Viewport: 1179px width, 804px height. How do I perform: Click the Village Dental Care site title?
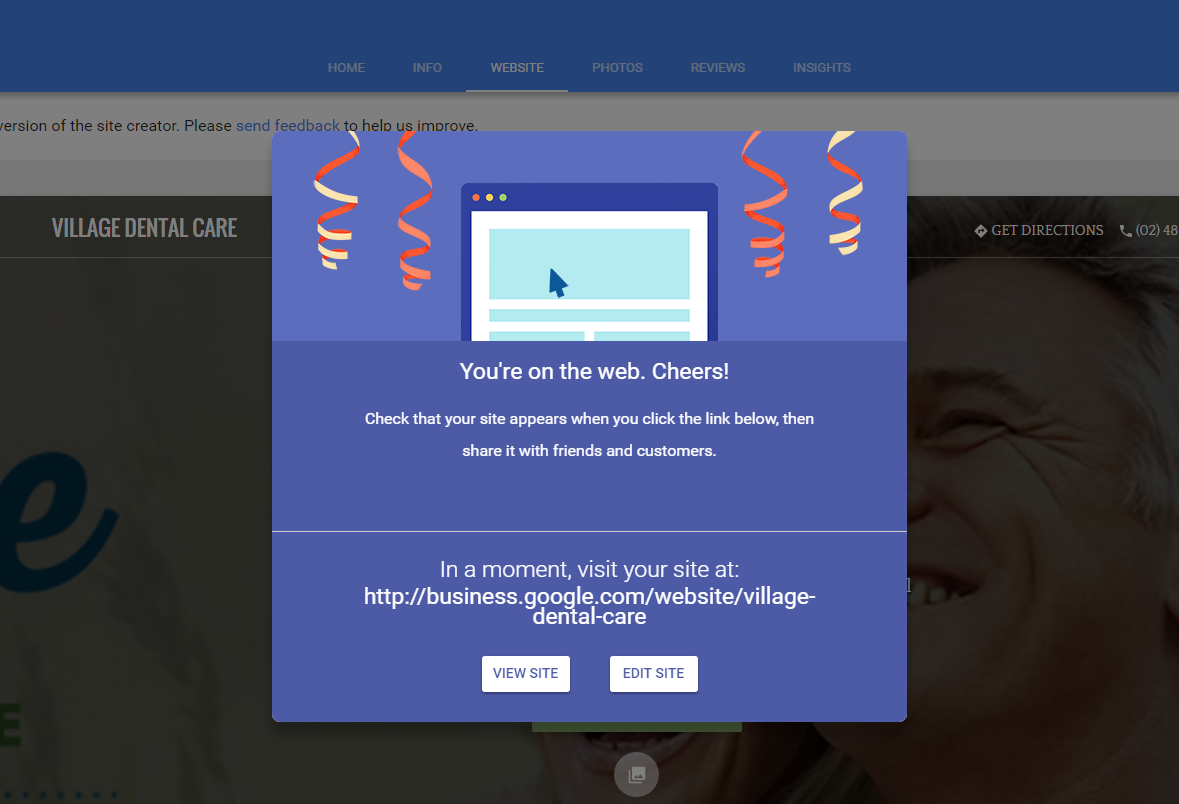coord(144,228)
